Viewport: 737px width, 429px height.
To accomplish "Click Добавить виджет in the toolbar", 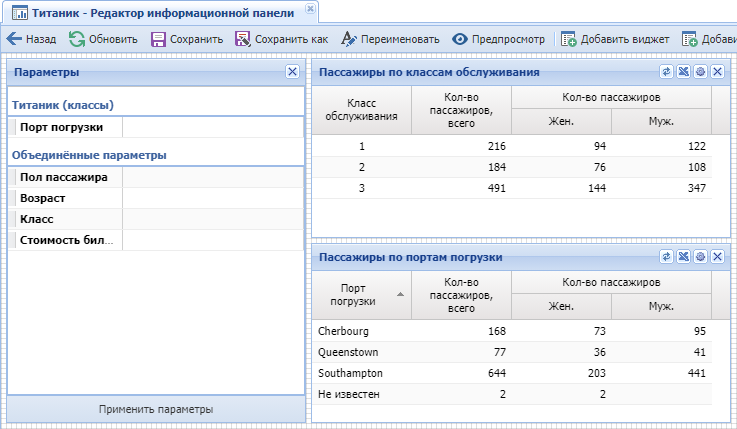I will click(x=615, y=39).
